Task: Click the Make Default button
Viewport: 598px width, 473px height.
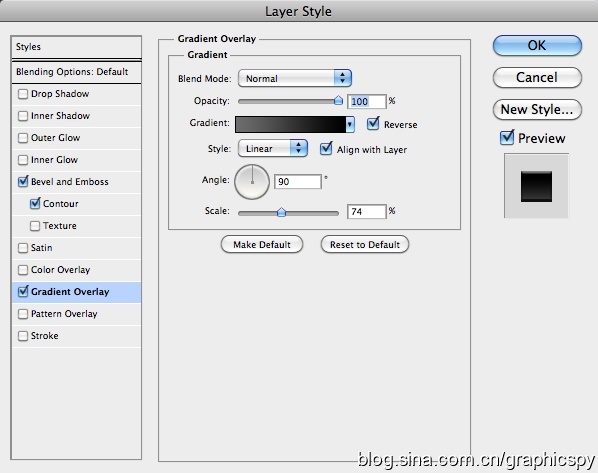Action: [x=262, y=245]
